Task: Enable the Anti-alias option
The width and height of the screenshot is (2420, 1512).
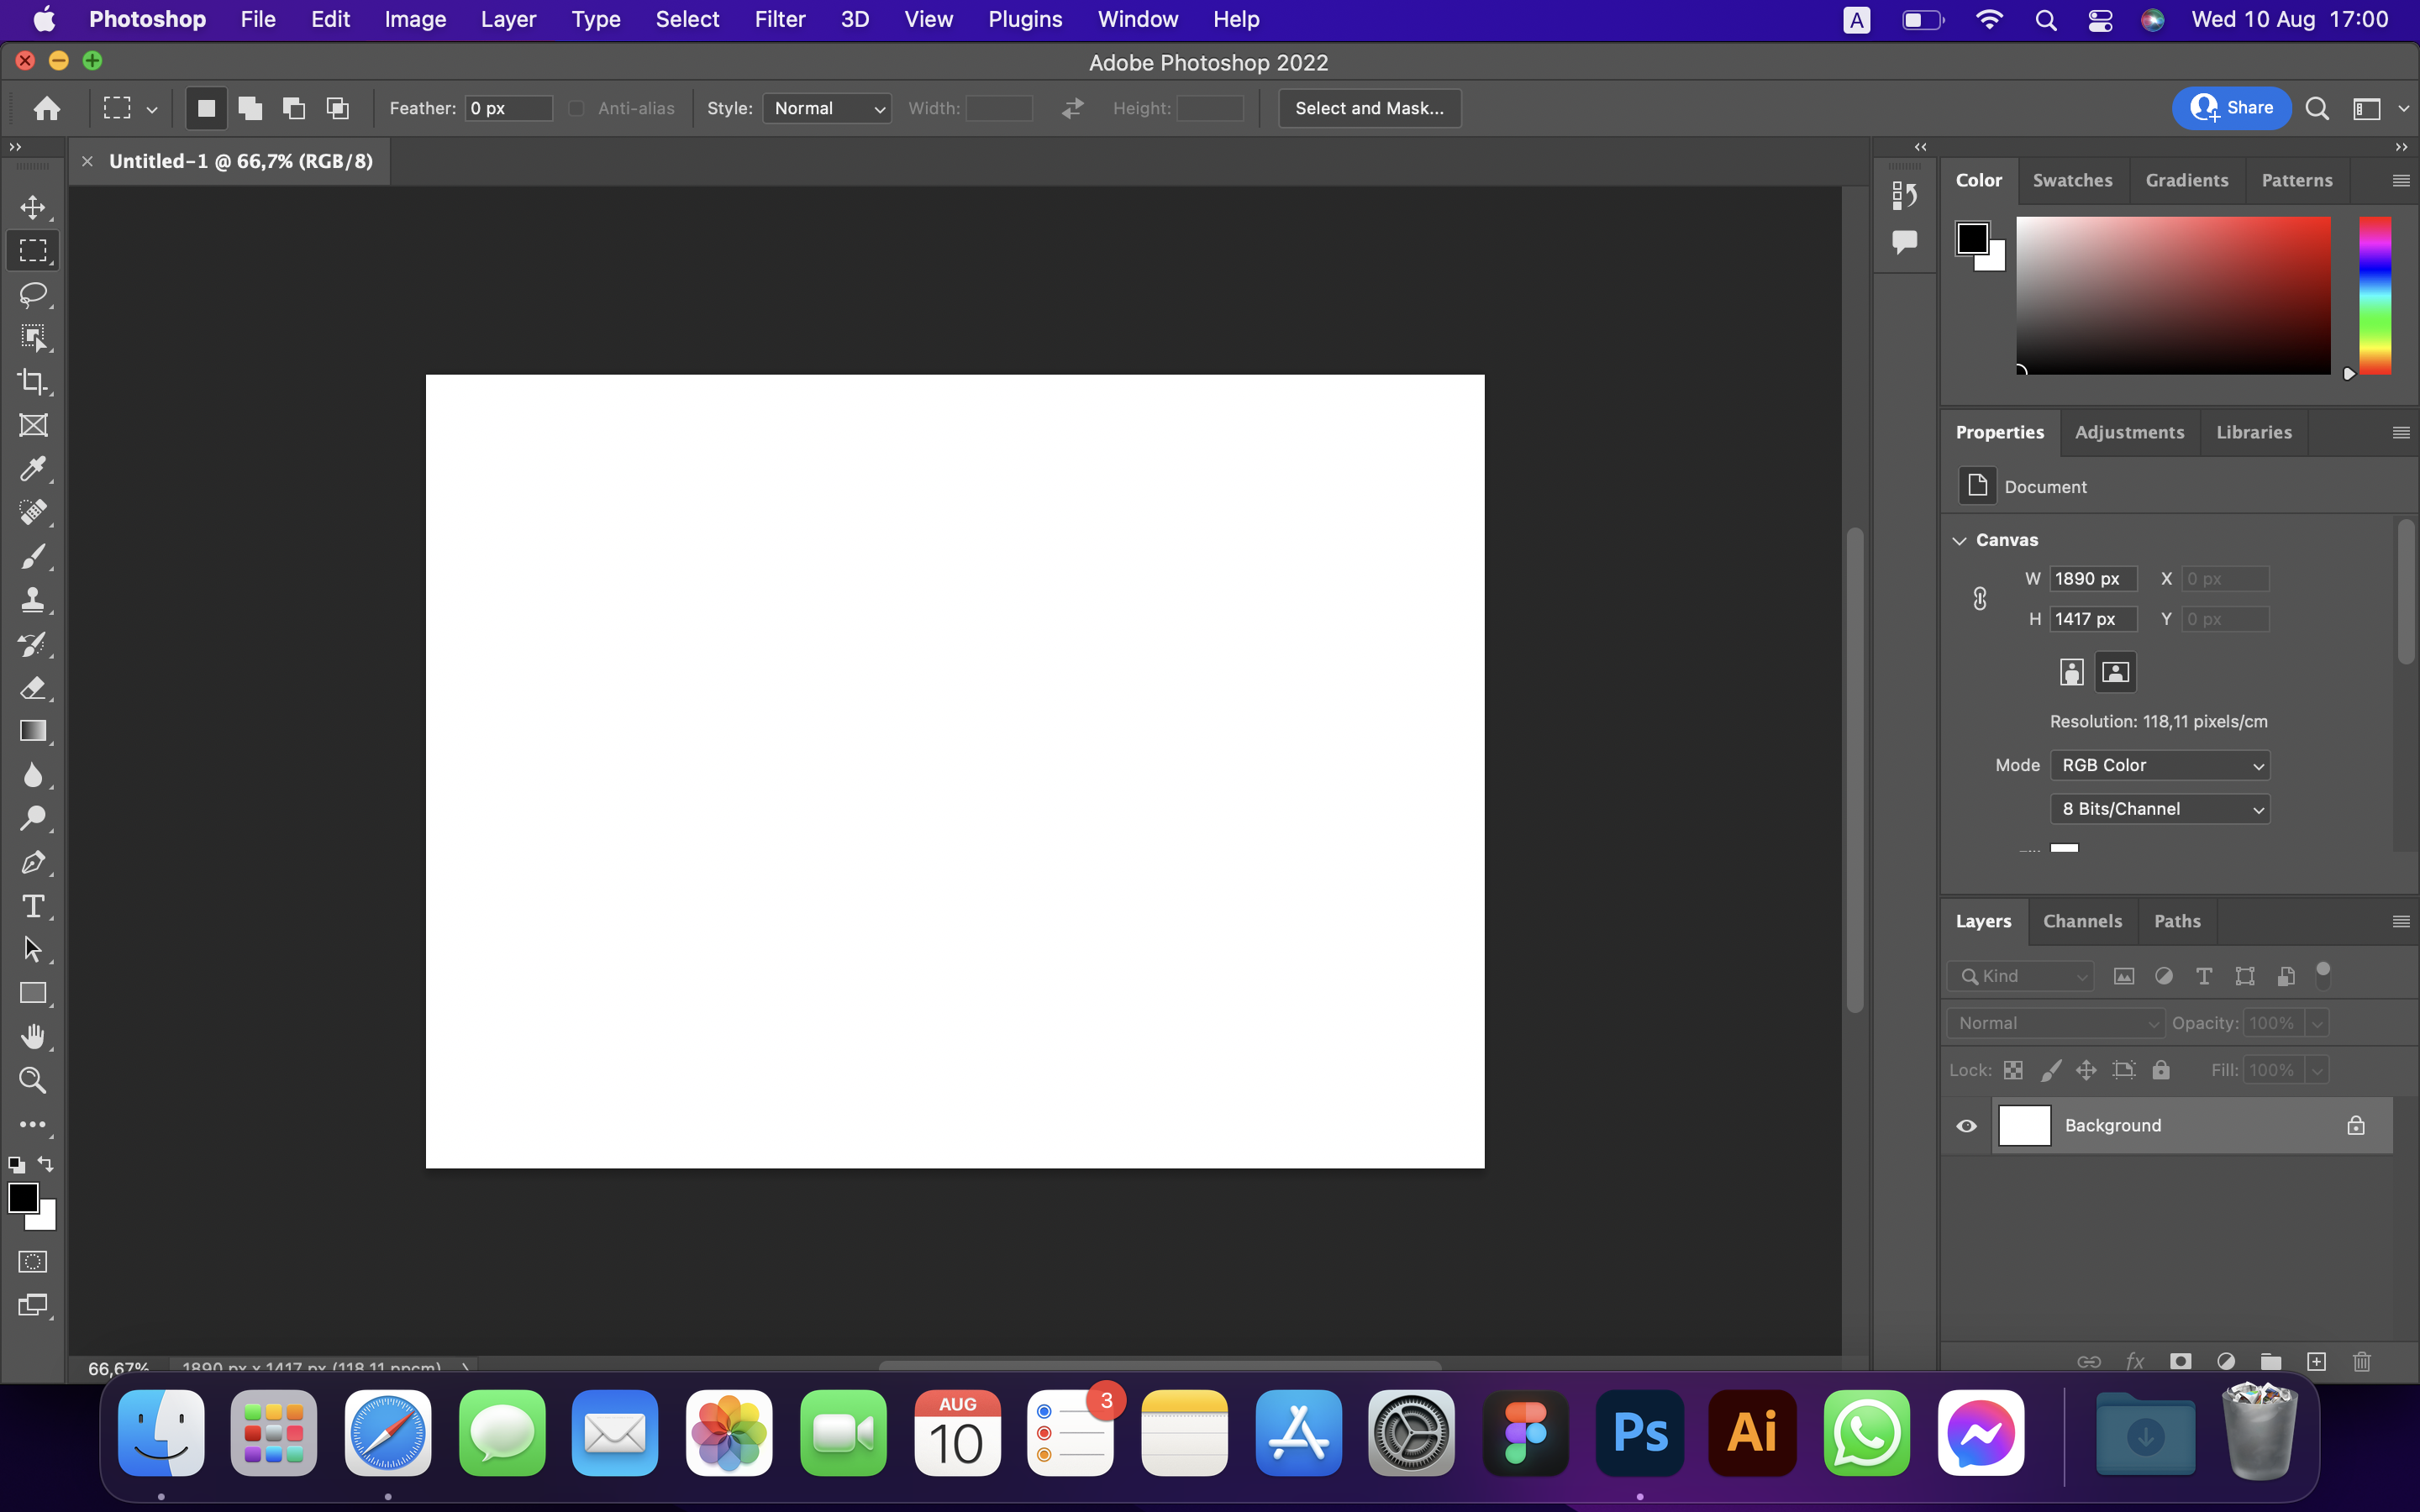Action: coord(576,108)
